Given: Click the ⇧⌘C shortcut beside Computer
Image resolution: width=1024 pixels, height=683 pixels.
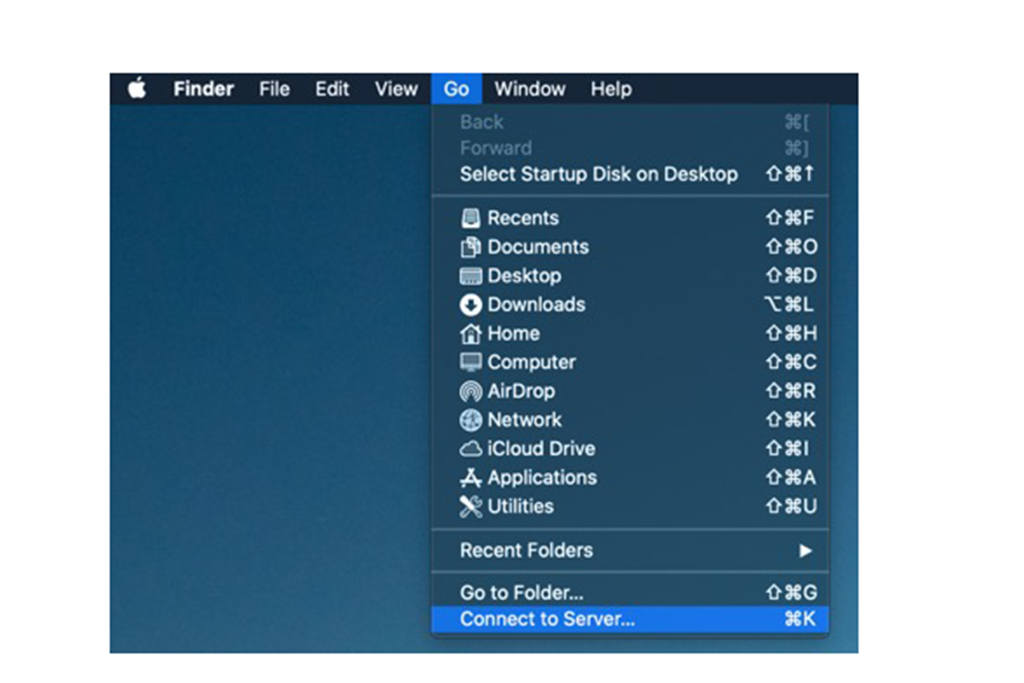Looking at the screenshot, I should tap(791, 362).
